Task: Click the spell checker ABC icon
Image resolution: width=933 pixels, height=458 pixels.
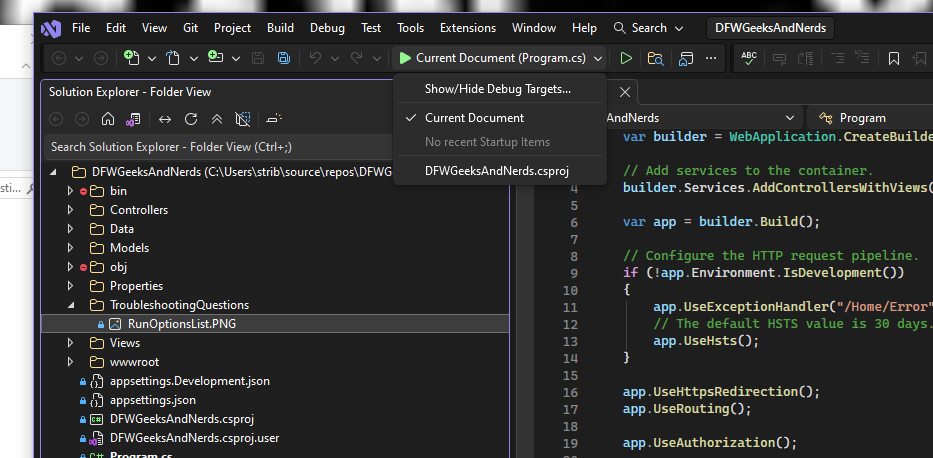Action: point(748,59)
